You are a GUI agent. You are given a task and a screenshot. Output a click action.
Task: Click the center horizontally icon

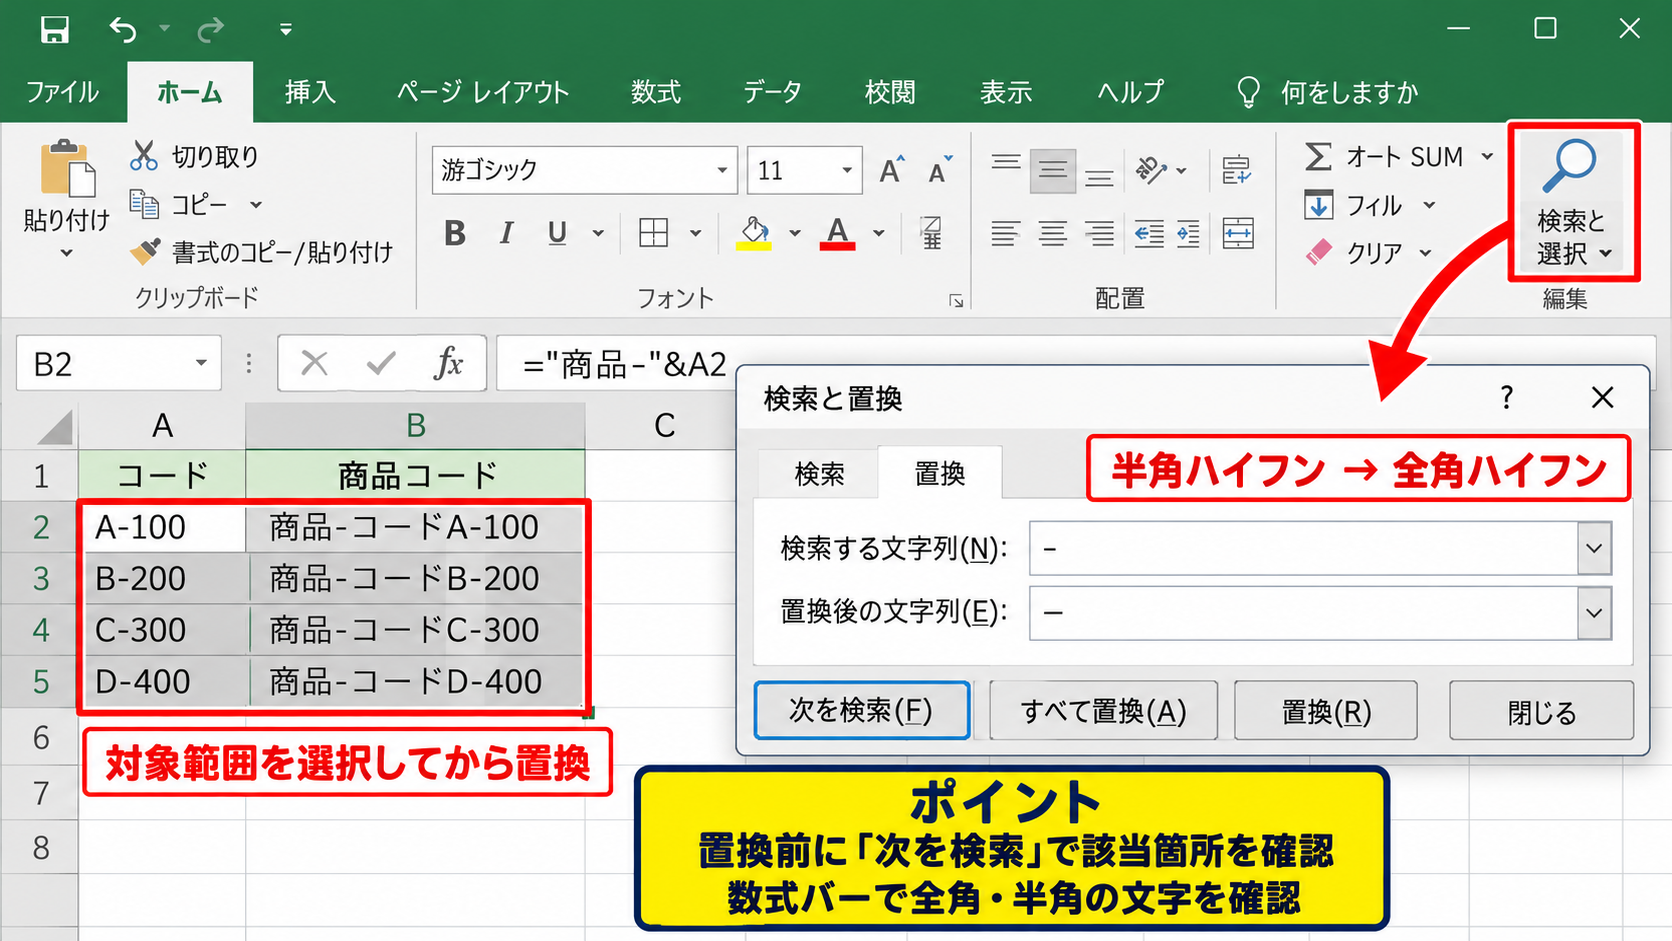point(1052,233)
